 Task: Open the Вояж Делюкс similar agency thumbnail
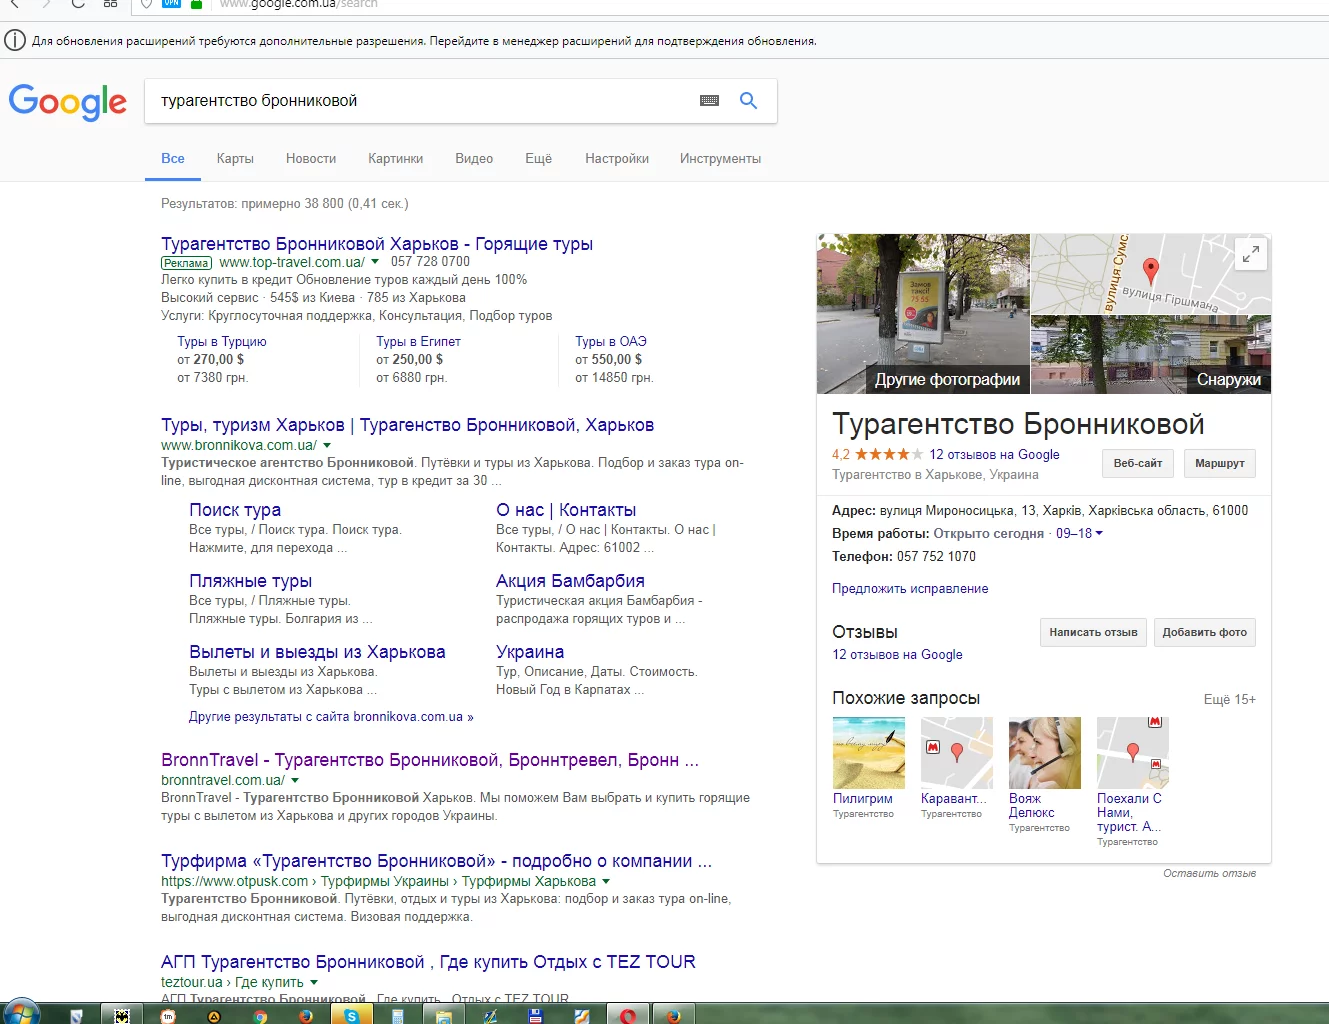tap(1045, 753)
